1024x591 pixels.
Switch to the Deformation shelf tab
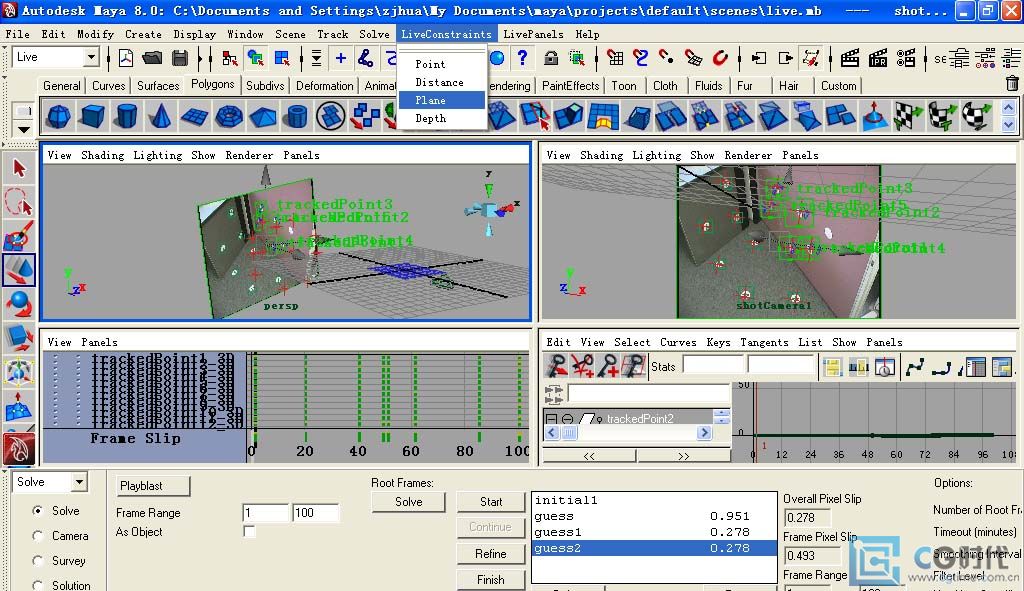(325, 86)
